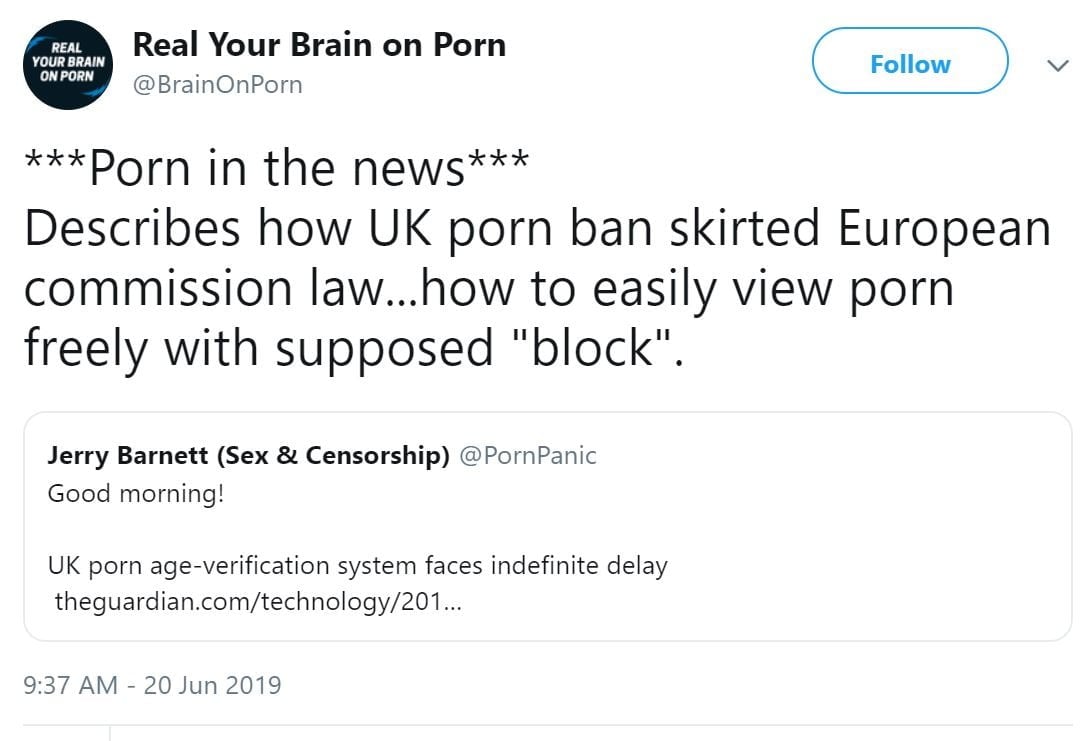Click the 9:37 AM - 20 Jun 2019 timestamp
Image resolution: width=1086 pixels, height=741 pixels.
[152, 685]
